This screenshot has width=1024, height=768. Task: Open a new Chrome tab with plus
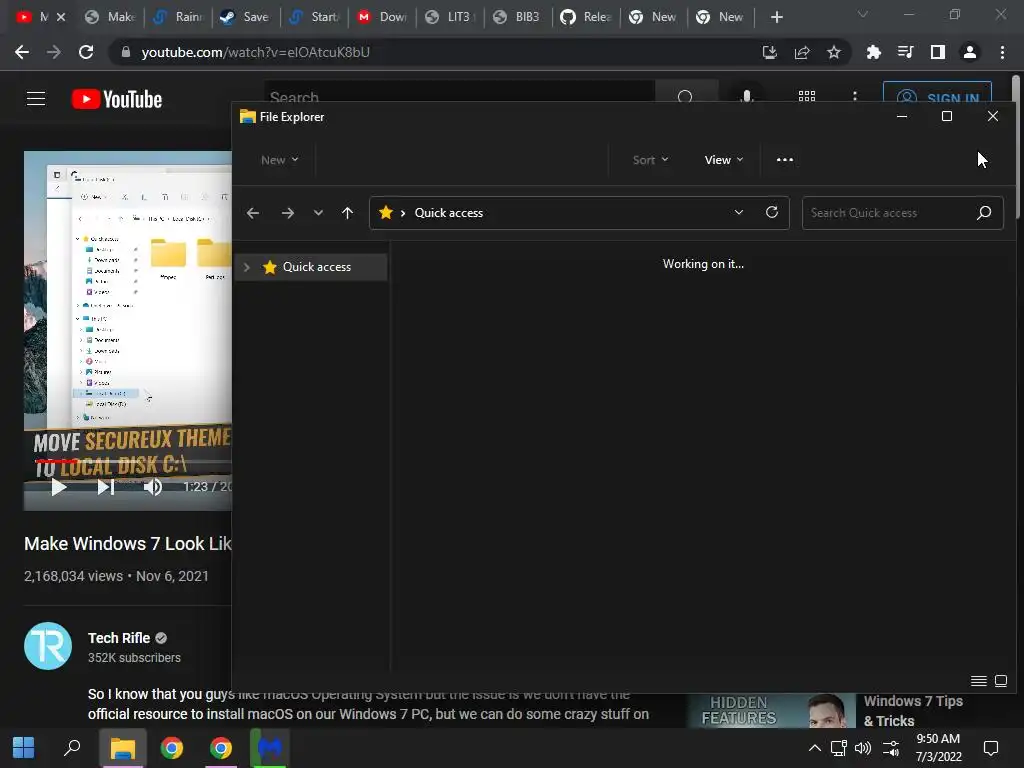[x=776, y=17]
